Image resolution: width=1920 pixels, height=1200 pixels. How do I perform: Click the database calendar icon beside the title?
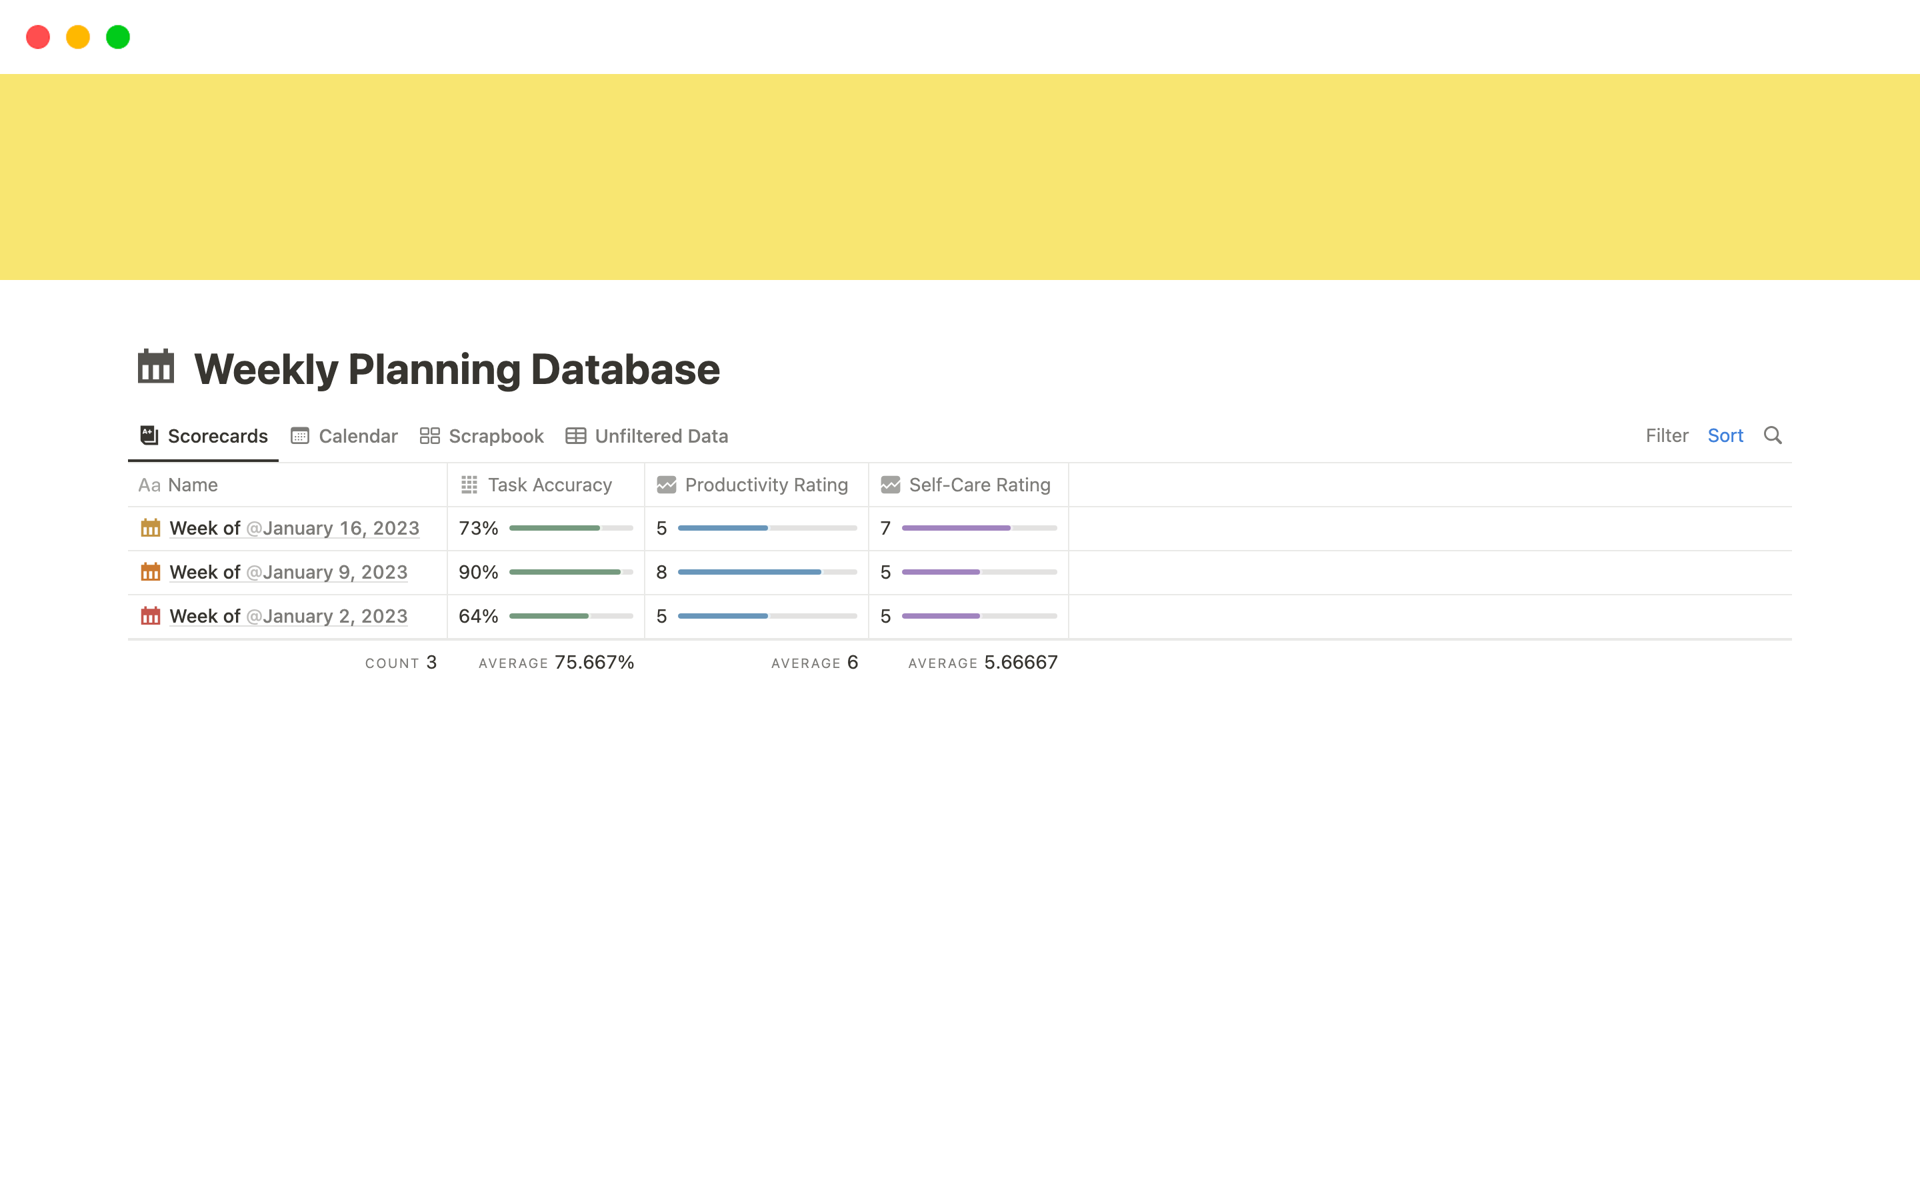[x=156, y=367]
